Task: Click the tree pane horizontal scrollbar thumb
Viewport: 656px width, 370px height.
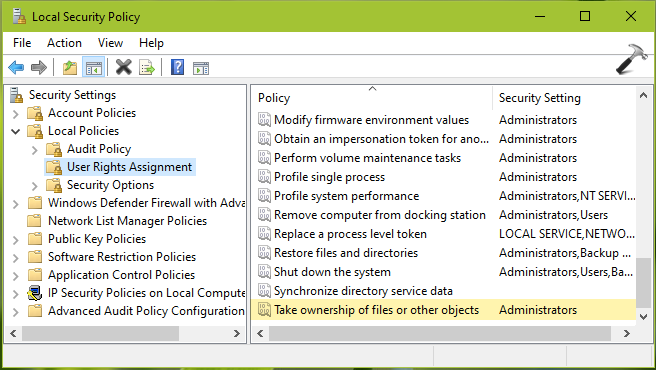Action: 100,334
